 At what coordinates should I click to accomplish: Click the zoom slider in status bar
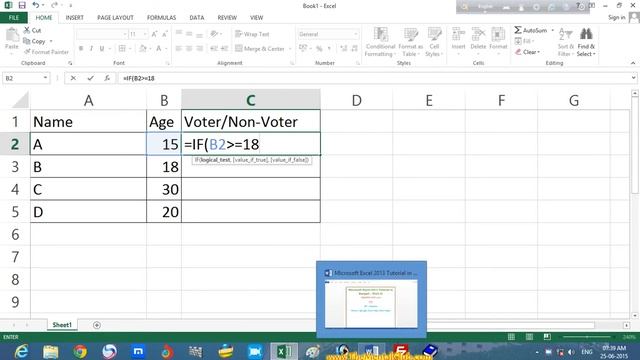[x=587, y=337]
